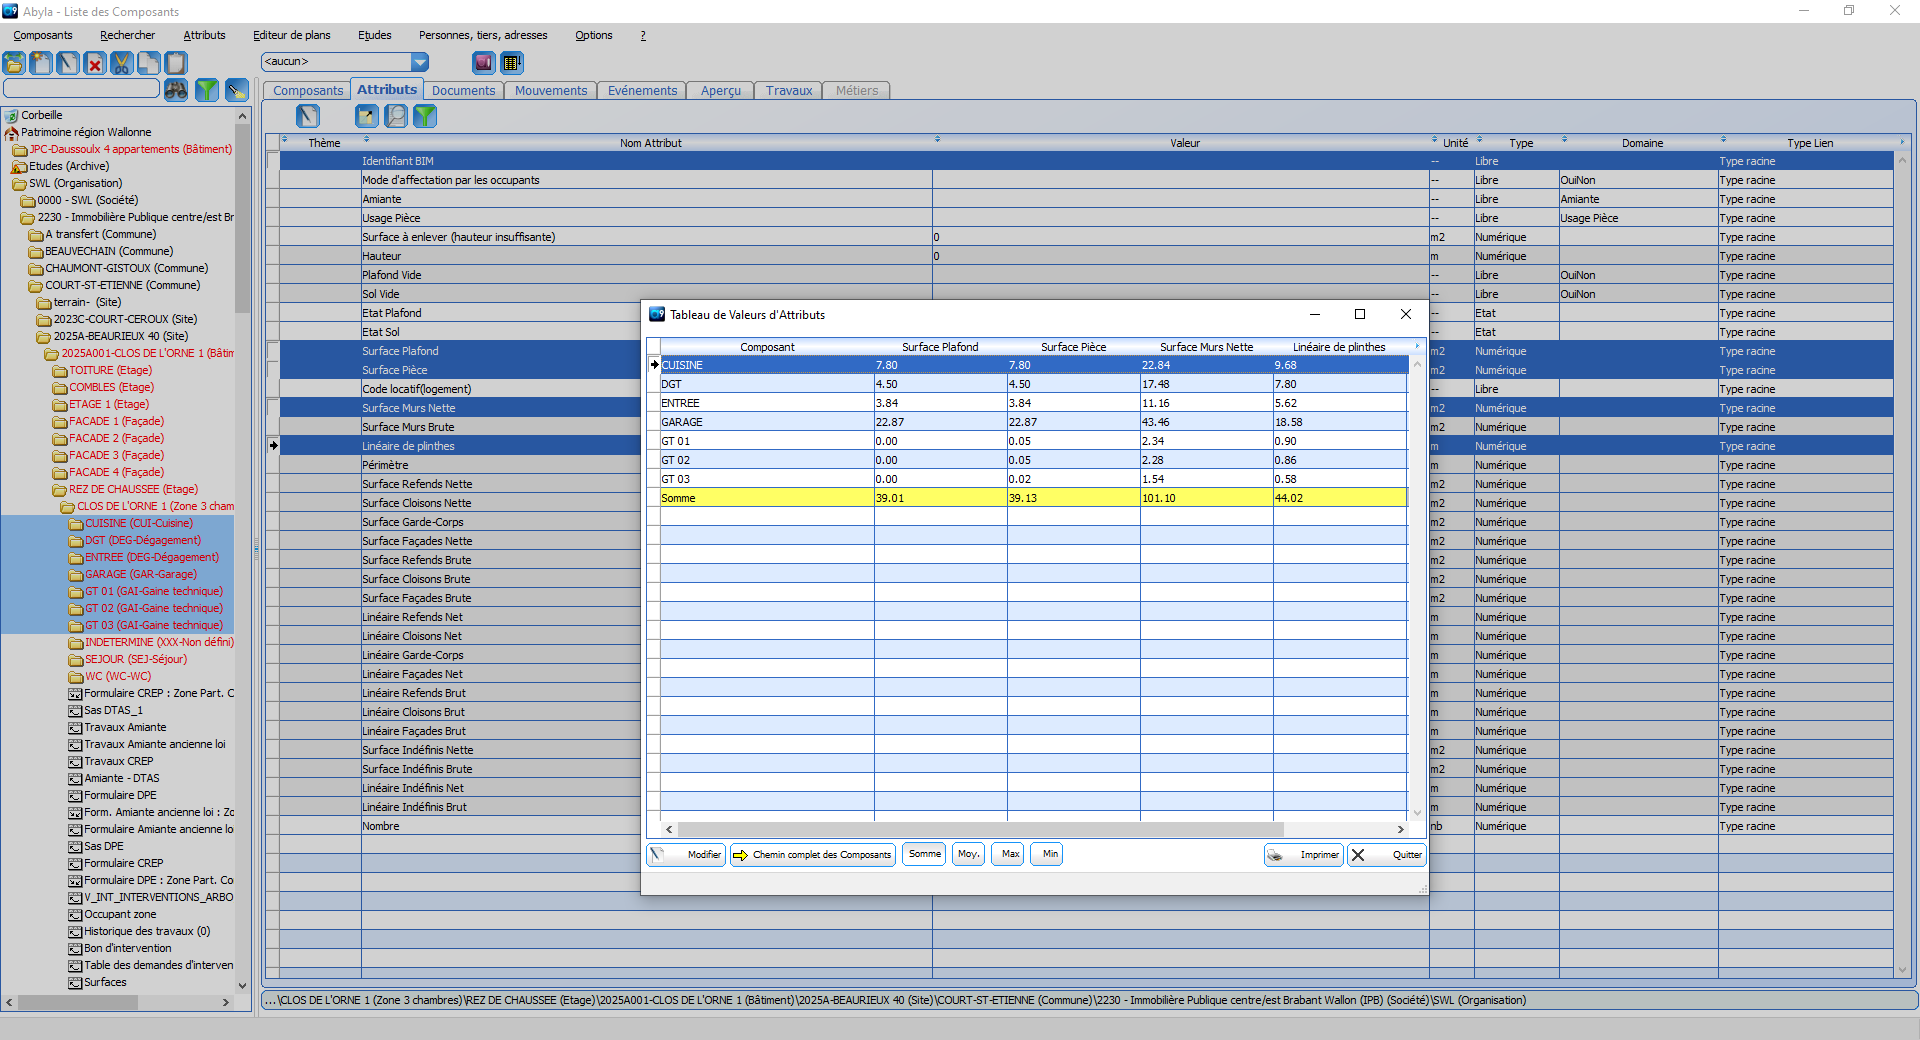Click the binoculars search icon
1920x1040 pixels.
pyautogui.click(x=176, y=90)
